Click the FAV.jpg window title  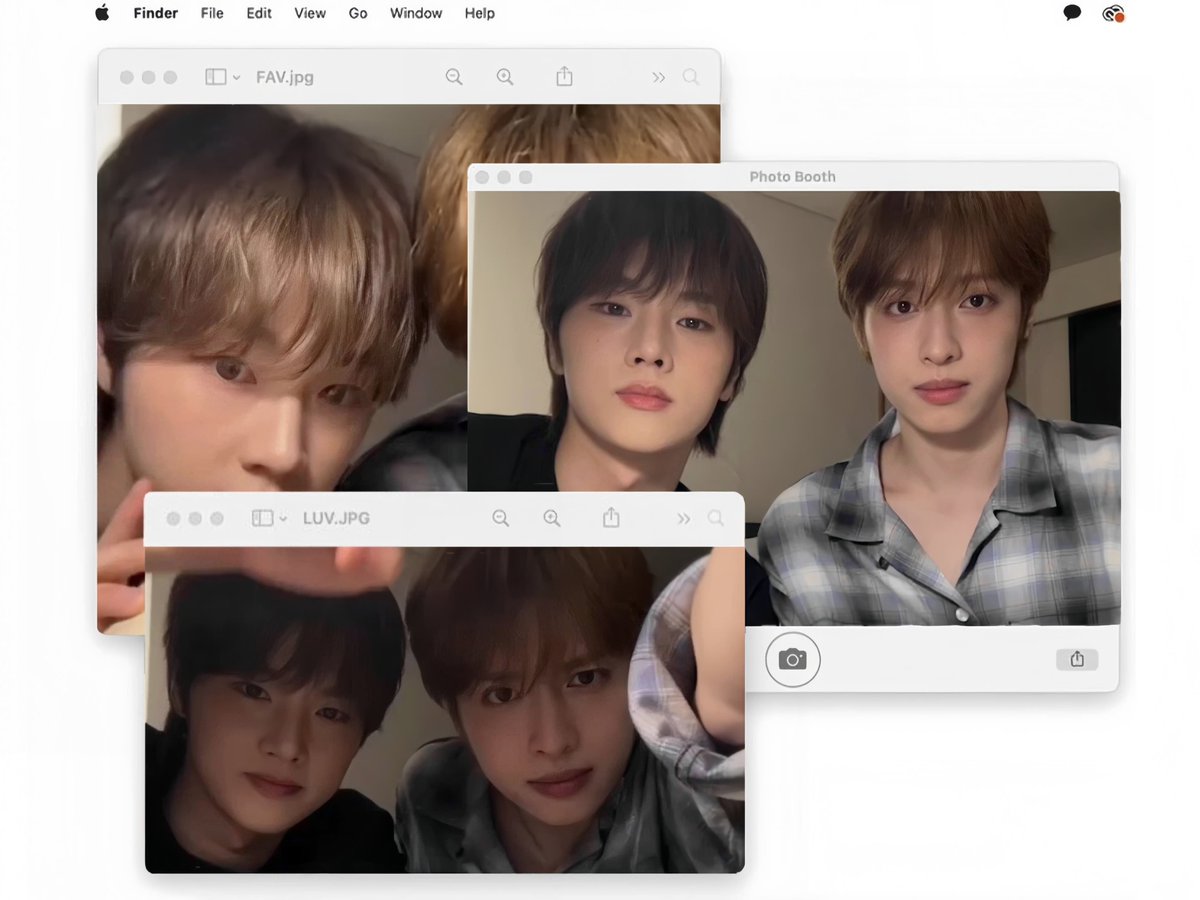coord(285,77)
